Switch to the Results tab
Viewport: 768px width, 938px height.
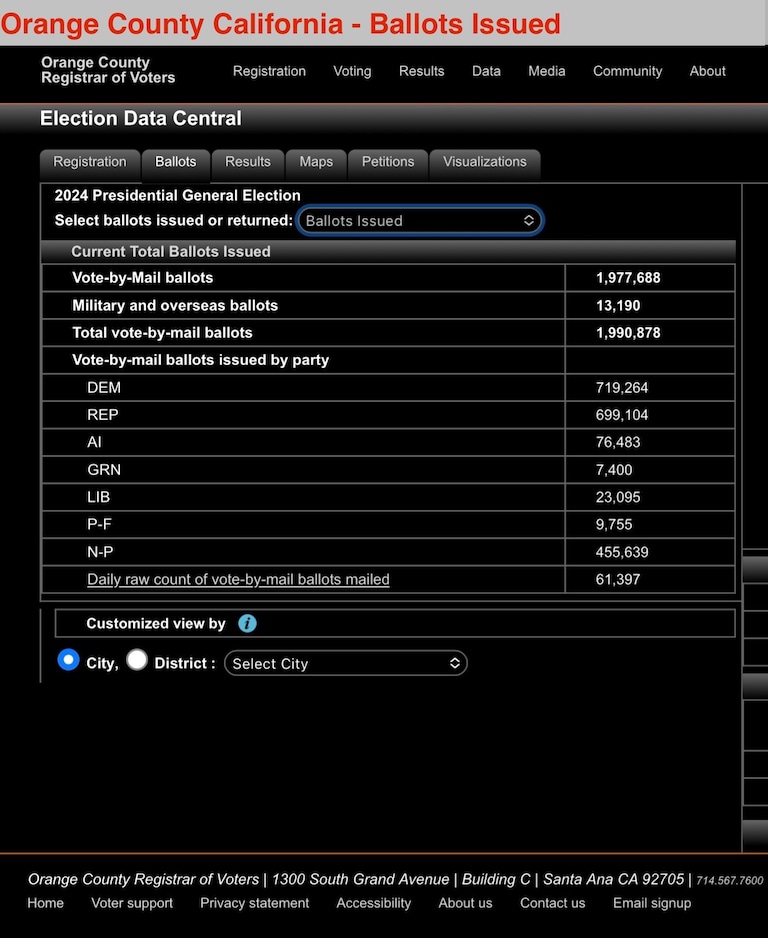248,162
